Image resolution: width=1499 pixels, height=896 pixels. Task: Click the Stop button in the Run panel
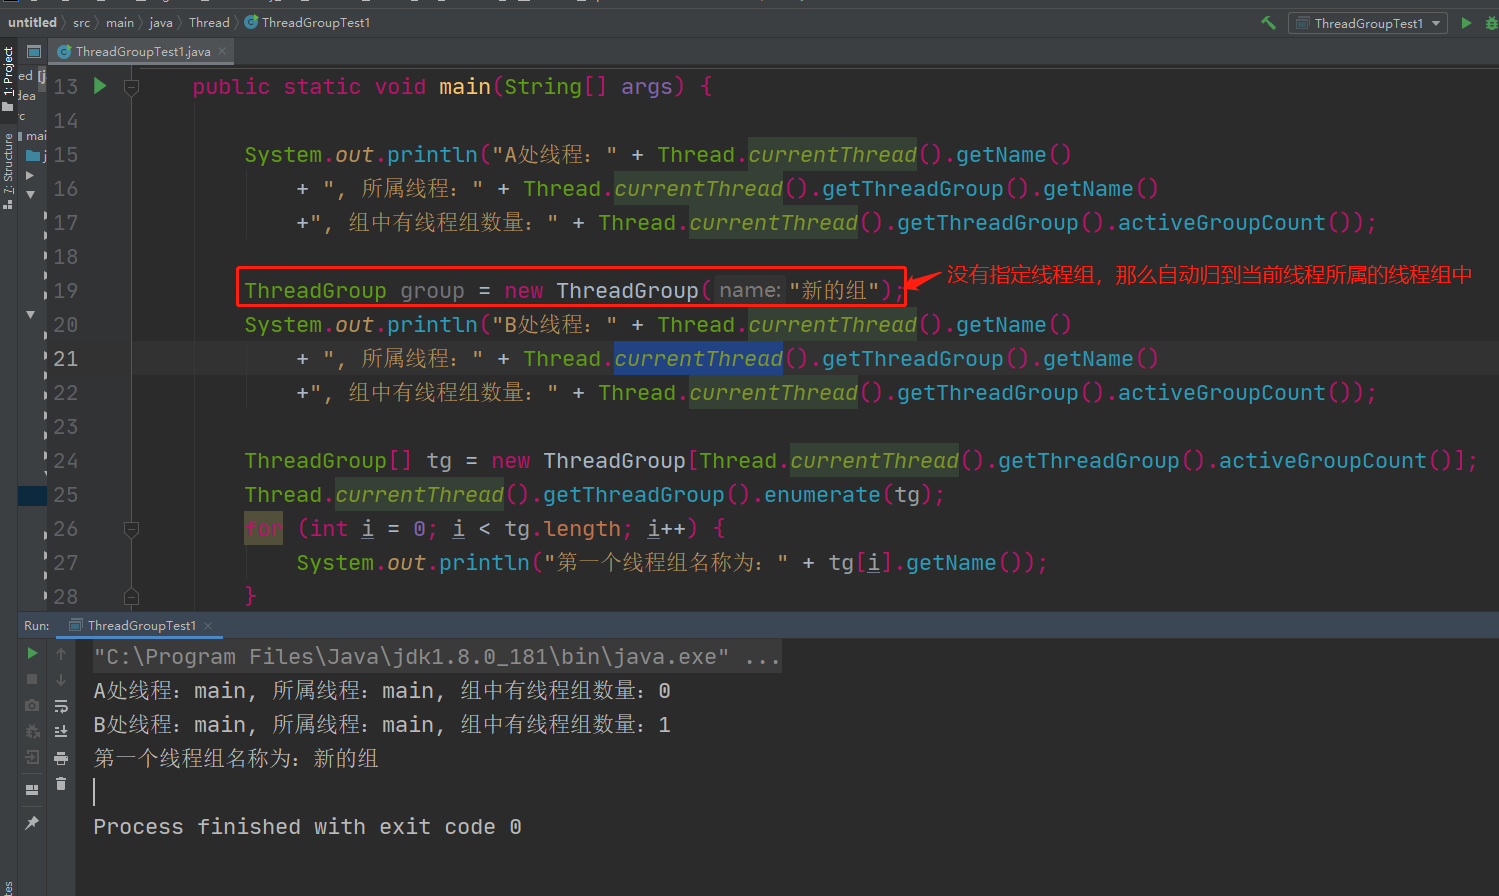pos(32,679)
